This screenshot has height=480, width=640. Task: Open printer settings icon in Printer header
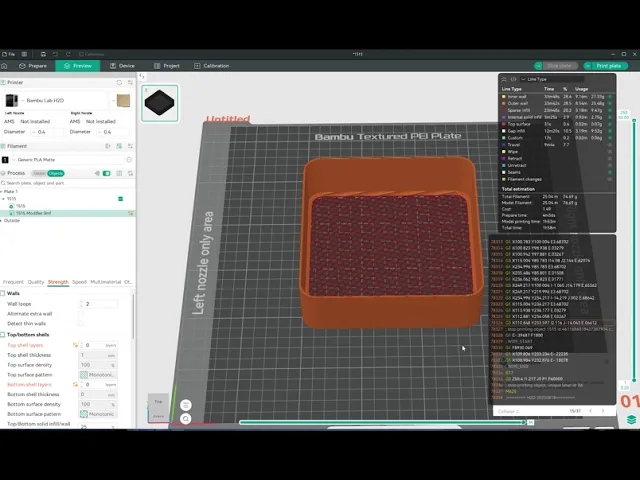130,82
